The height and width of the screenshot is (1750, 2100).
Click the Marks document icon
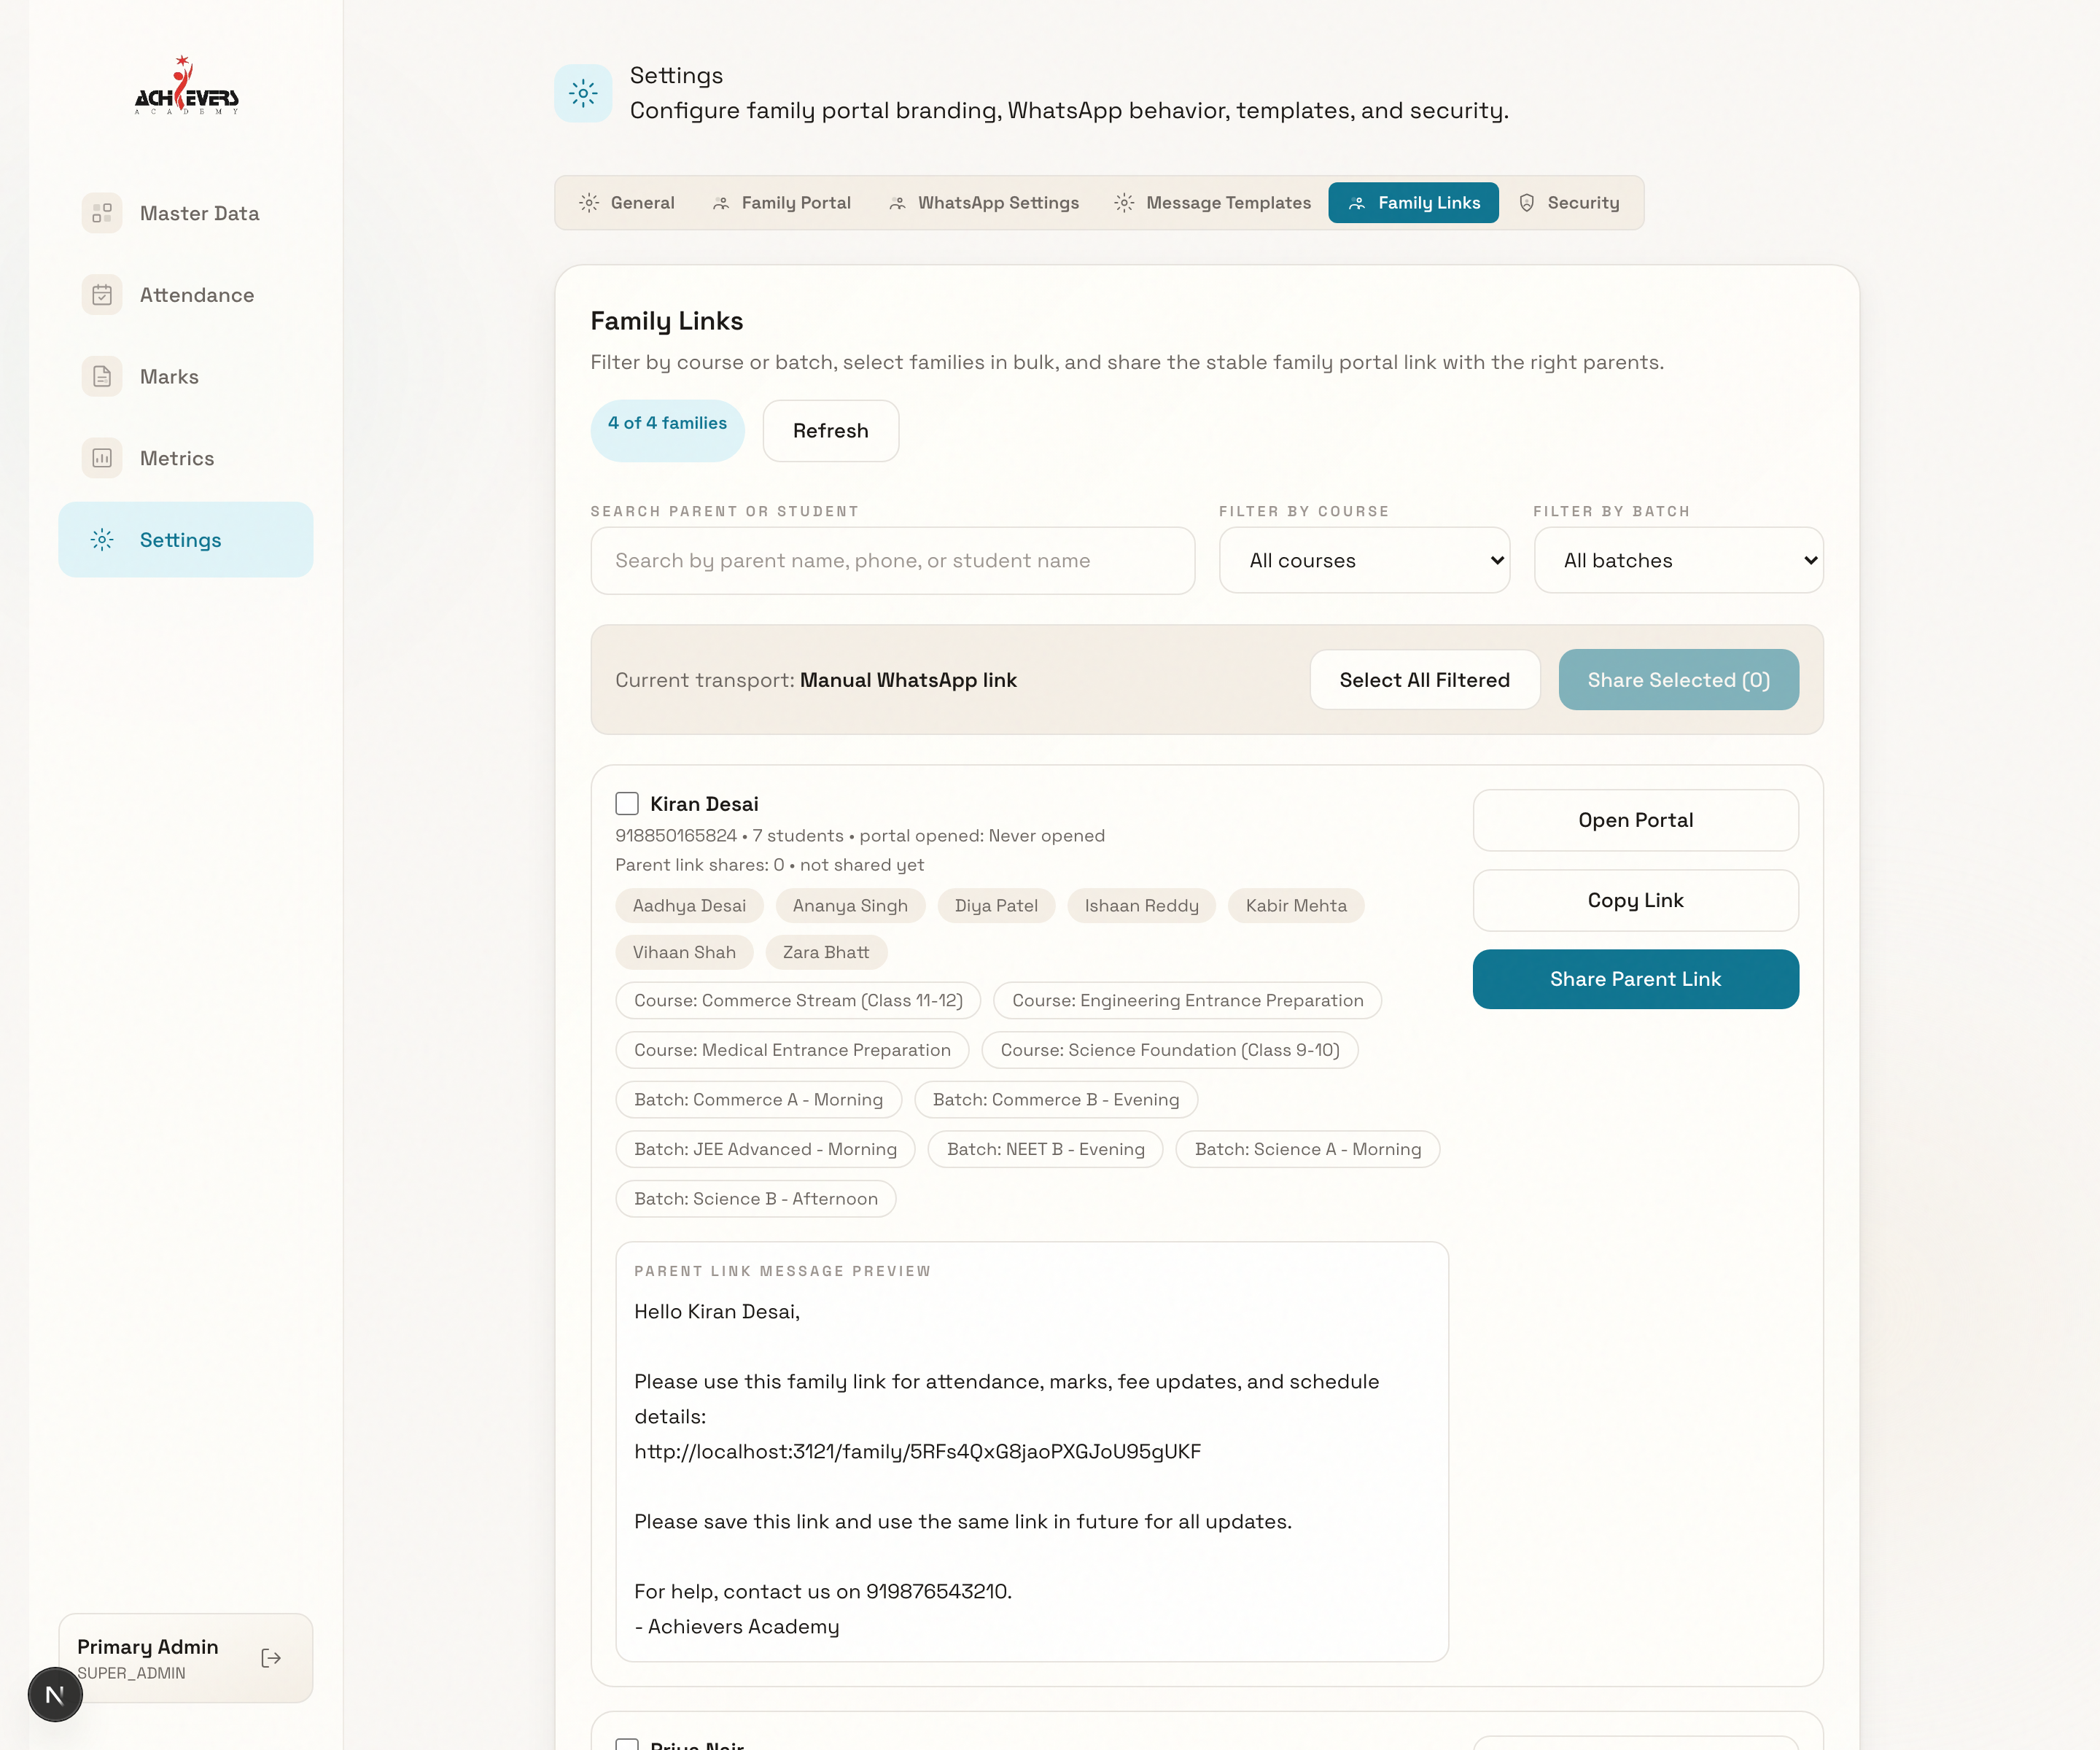(x=102, y=376)
